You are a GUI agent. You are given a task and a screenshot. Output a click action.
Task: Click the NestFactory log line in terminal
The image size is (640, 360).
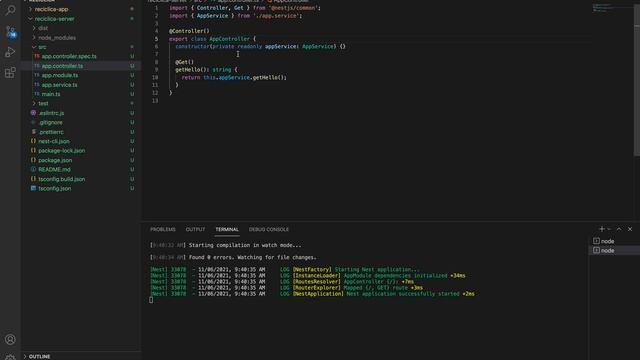click(x=284, y=269)
